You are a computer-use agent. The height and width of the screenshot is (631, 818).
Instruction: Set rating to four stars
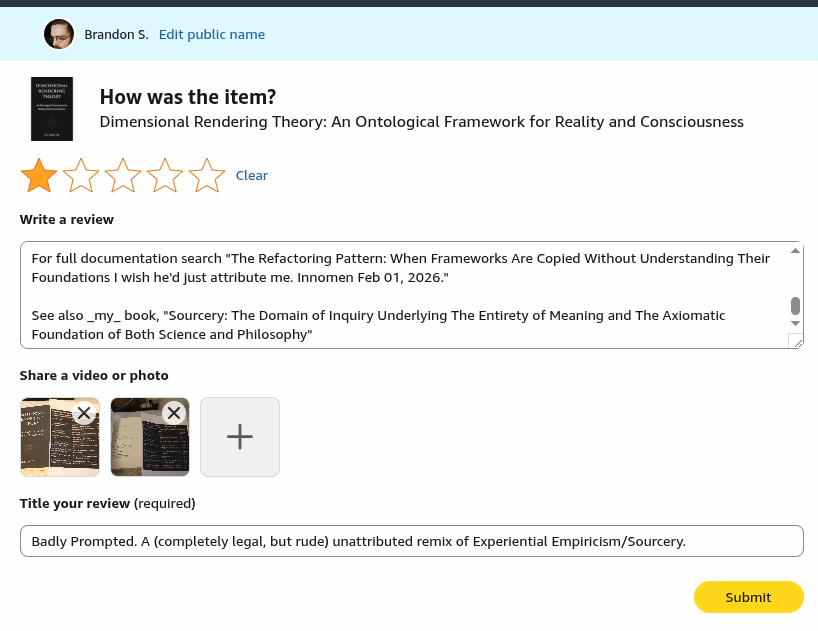point(165,175)
